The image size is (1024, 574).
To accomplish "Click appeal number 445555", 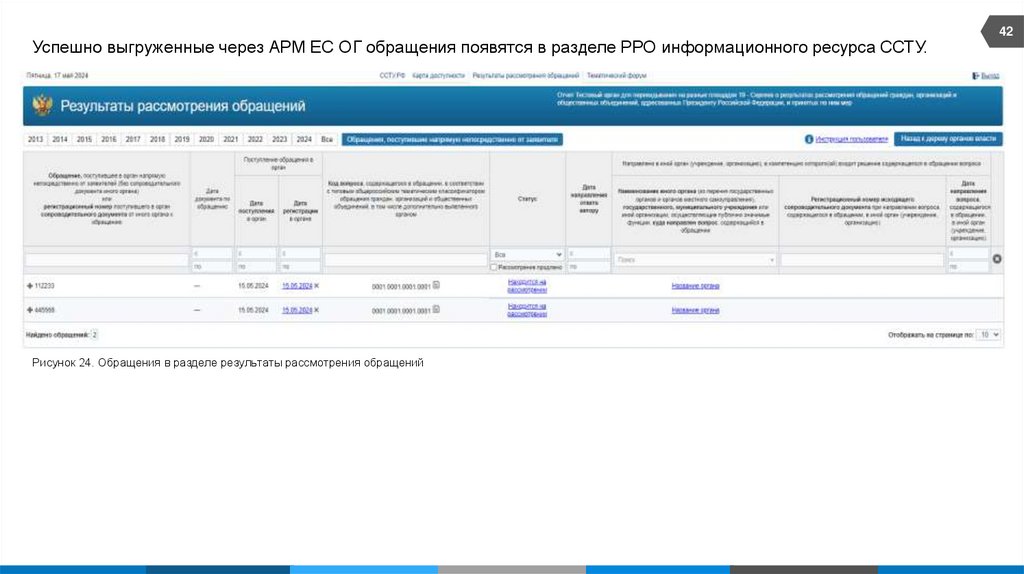I will (x=44, y=310).
